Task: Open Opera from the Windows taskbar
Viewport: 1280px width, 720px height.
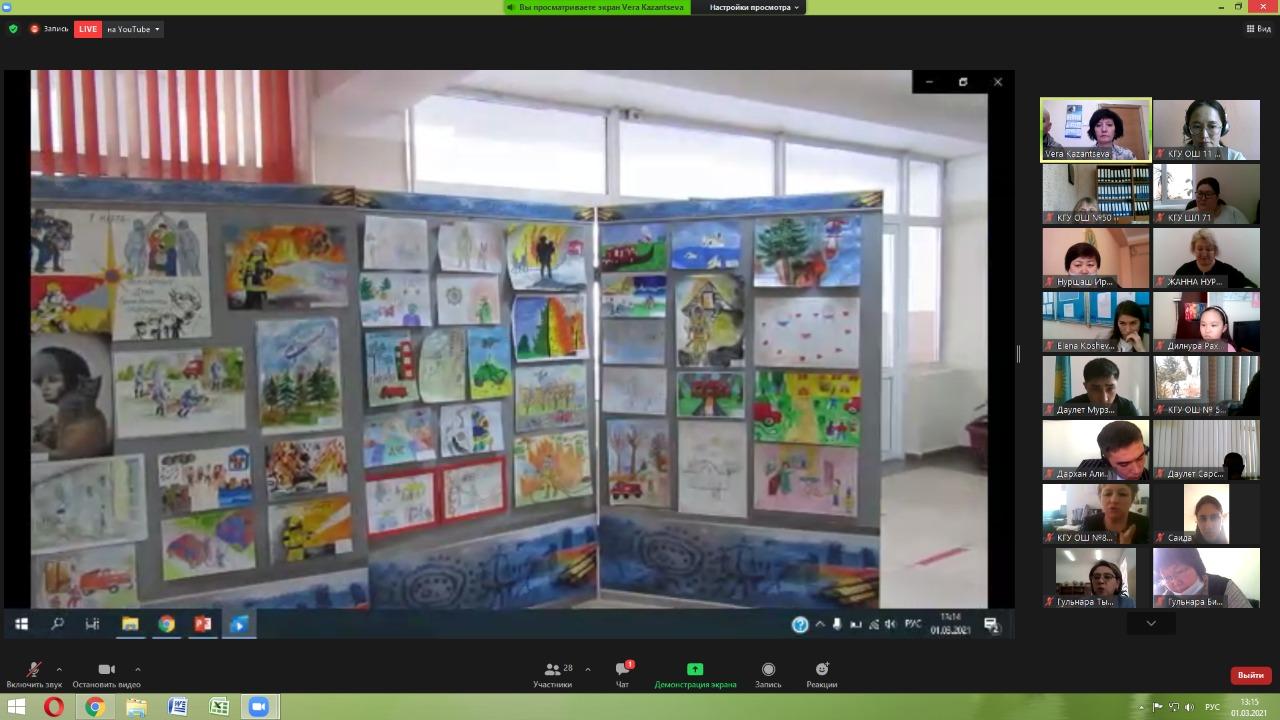Action: click(54, 707)
